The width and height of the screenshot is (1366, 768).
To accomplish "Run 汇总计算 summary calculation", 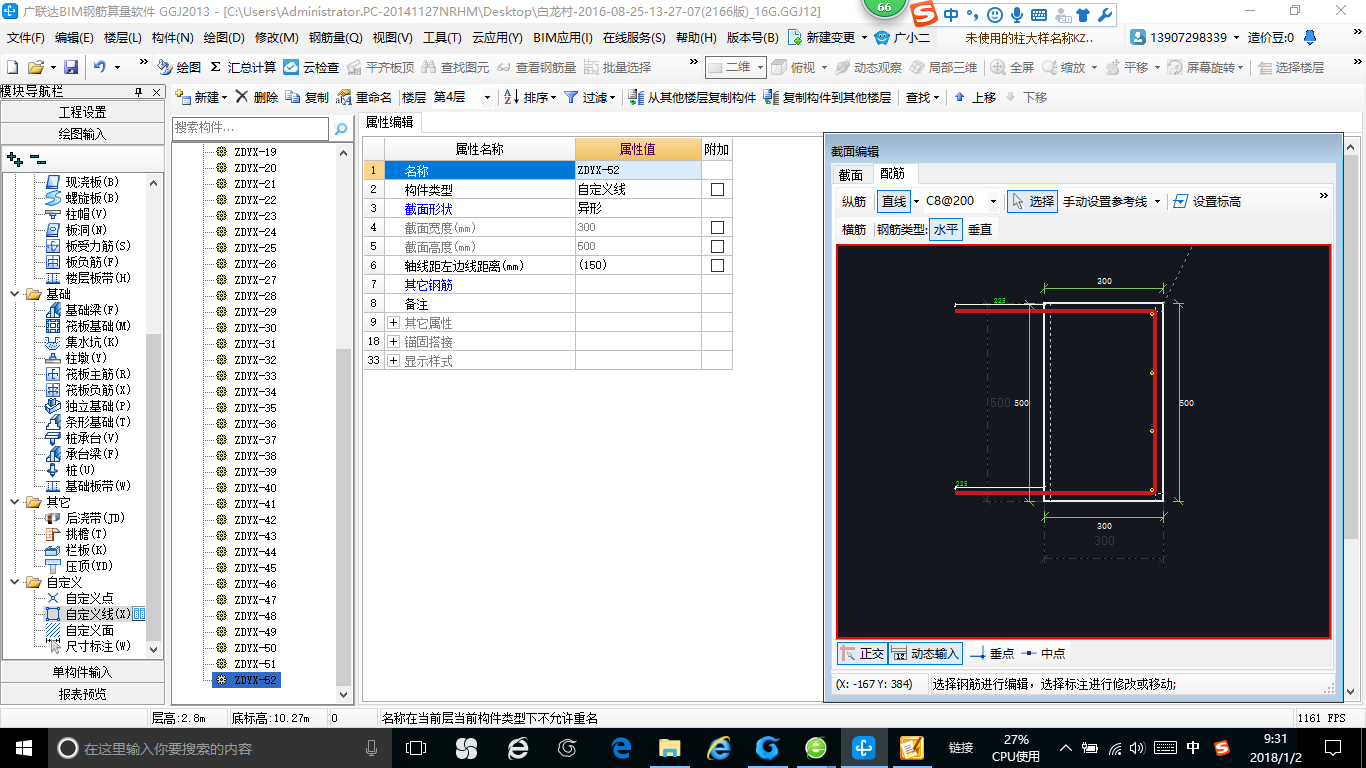I will [x=243, y=67].
